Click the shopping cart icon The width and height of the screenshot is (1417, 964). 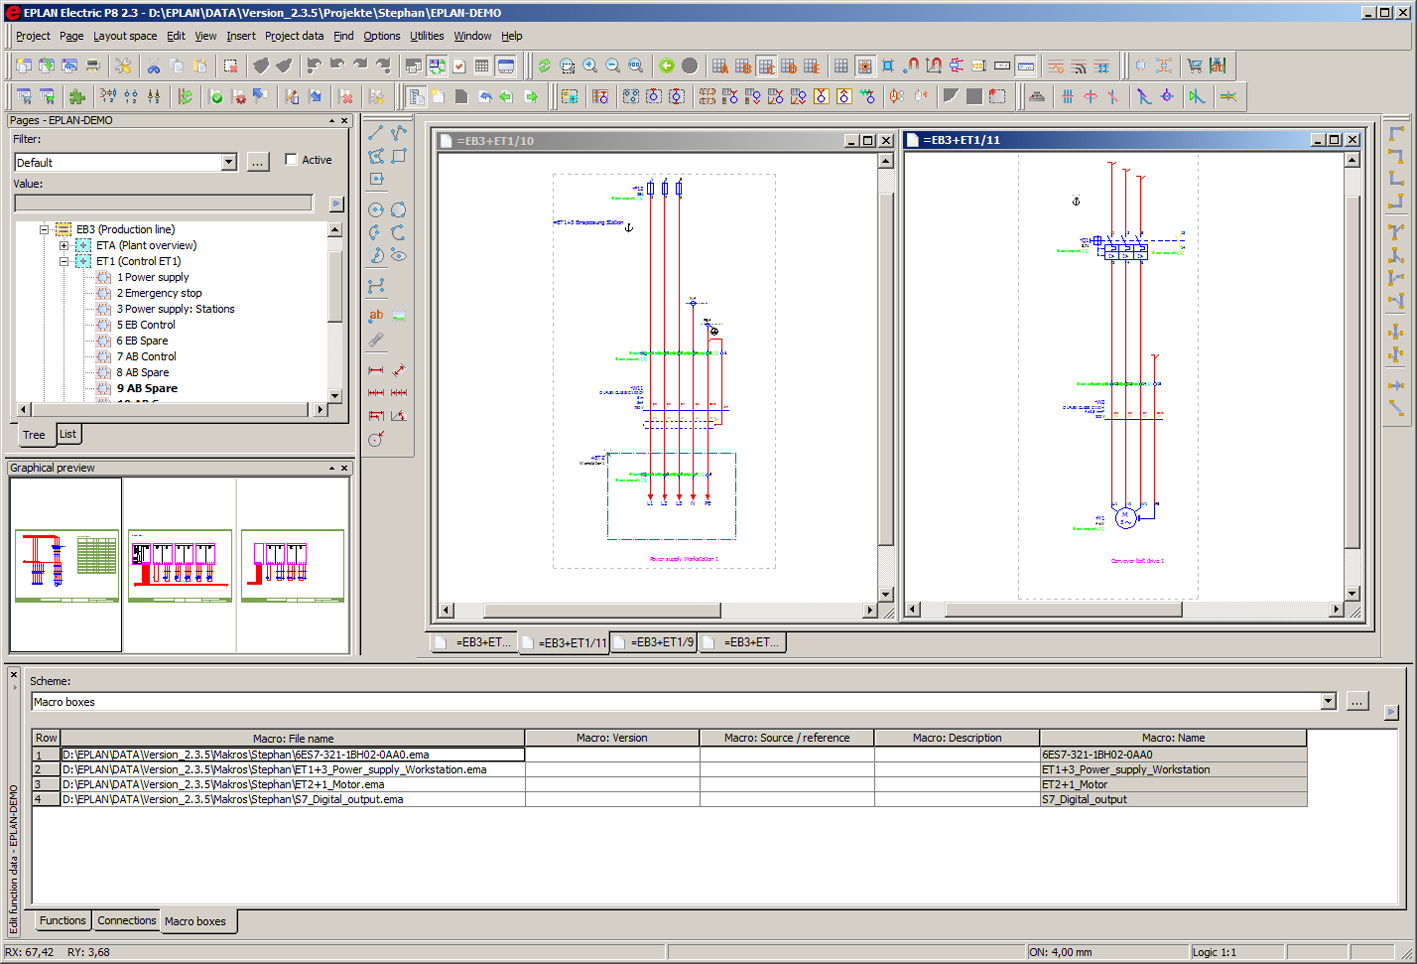[x=1194, y=66]
